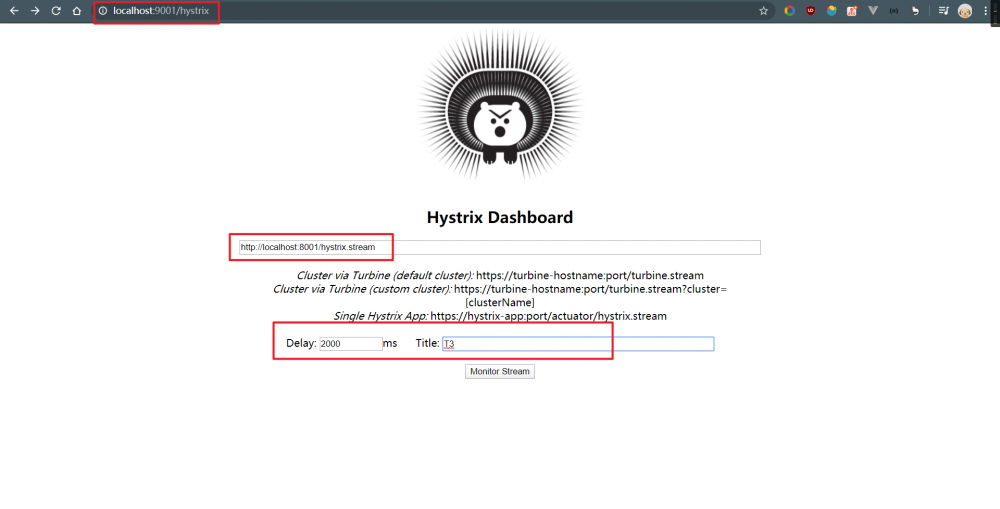Open the media control playlist icon
This screenshot has height=509, width=1000.
click(944, 11)
